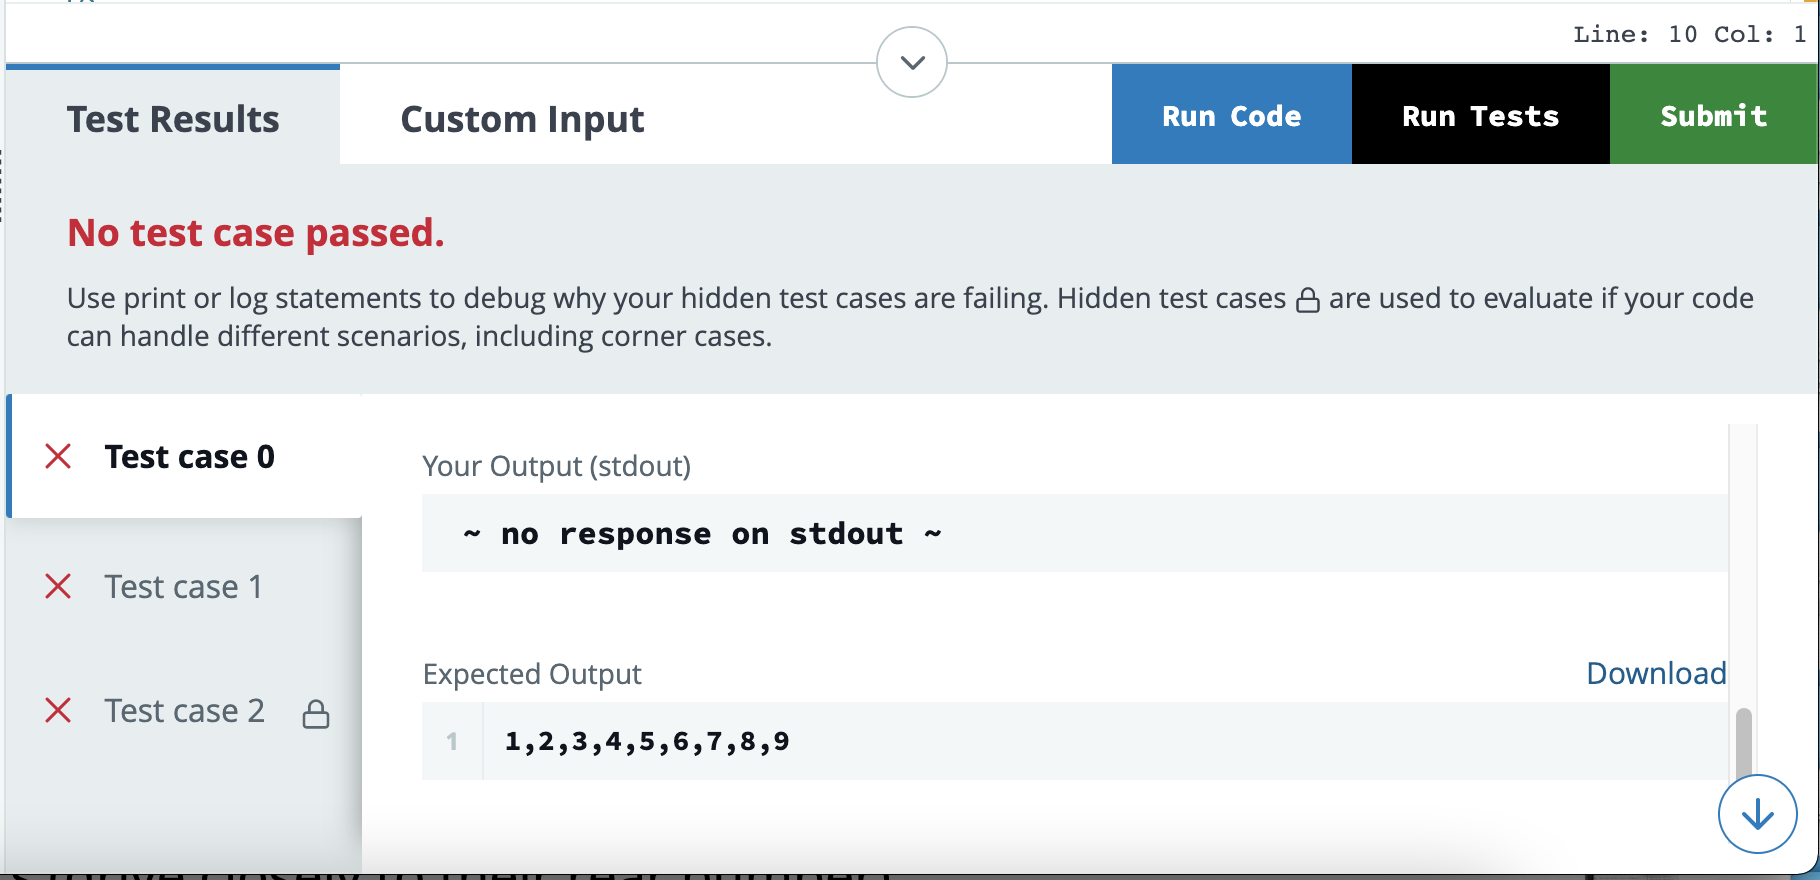Select Test case 1 in the list
The width and height of the screenshot is (1820, 880).
(x=185, y=586)
